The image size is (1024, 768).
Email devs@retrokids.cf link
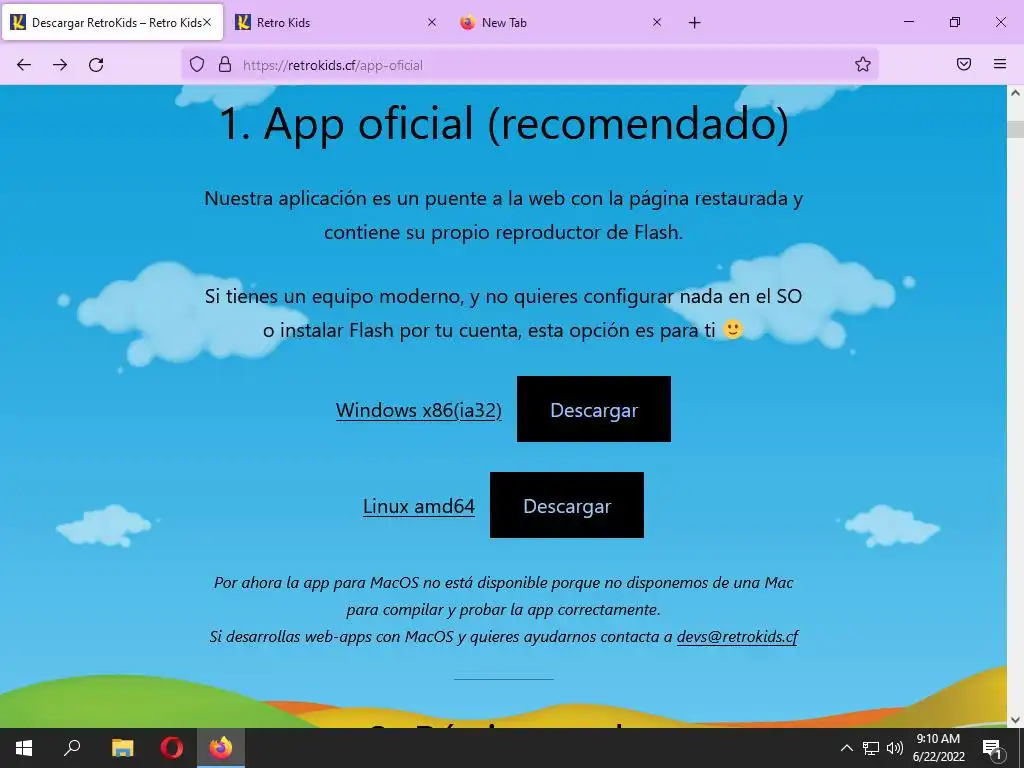(x=737, y=637)
